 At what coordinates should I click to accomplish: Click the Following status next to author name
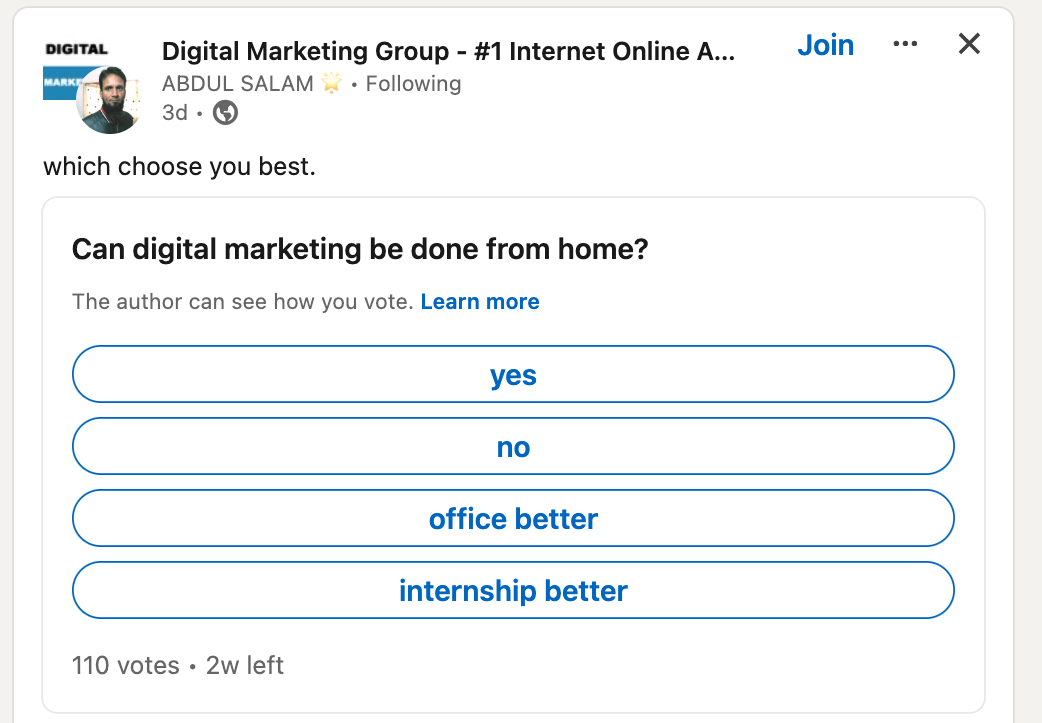(413, 84)
